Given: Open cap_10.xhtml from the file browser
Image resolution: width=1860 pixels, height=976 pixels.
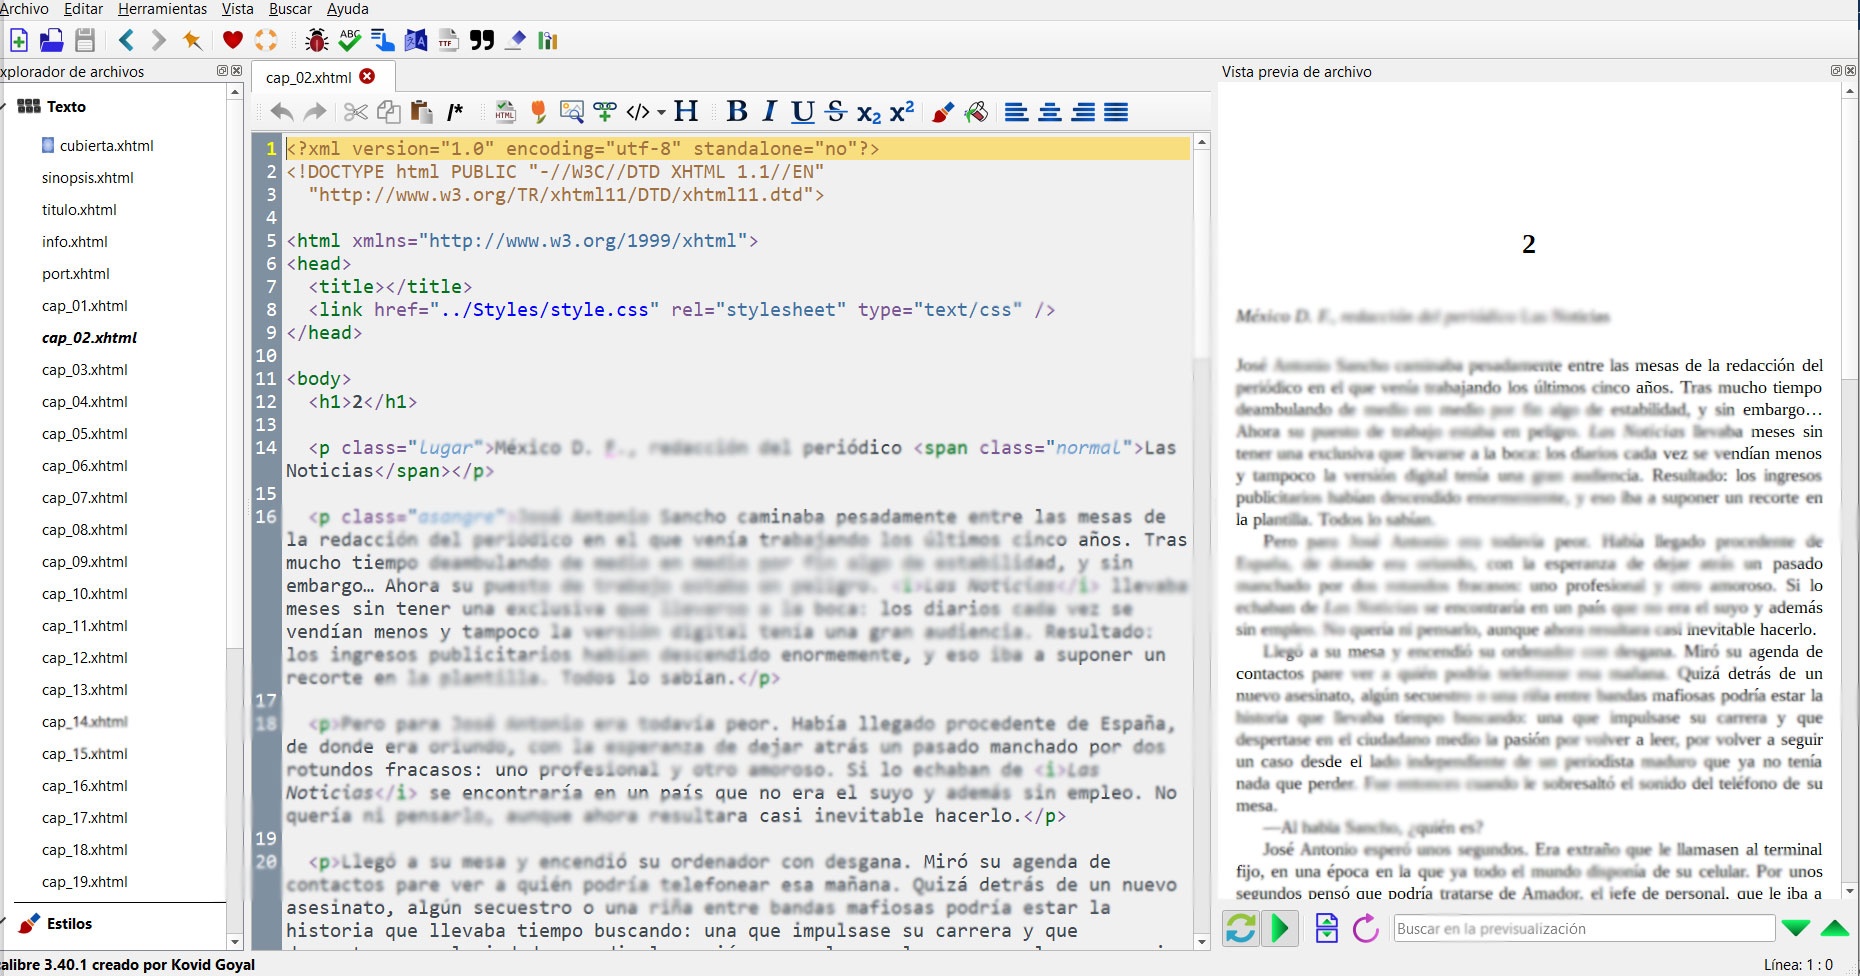Looking at the screenshot, I should (x=85, y=594).
